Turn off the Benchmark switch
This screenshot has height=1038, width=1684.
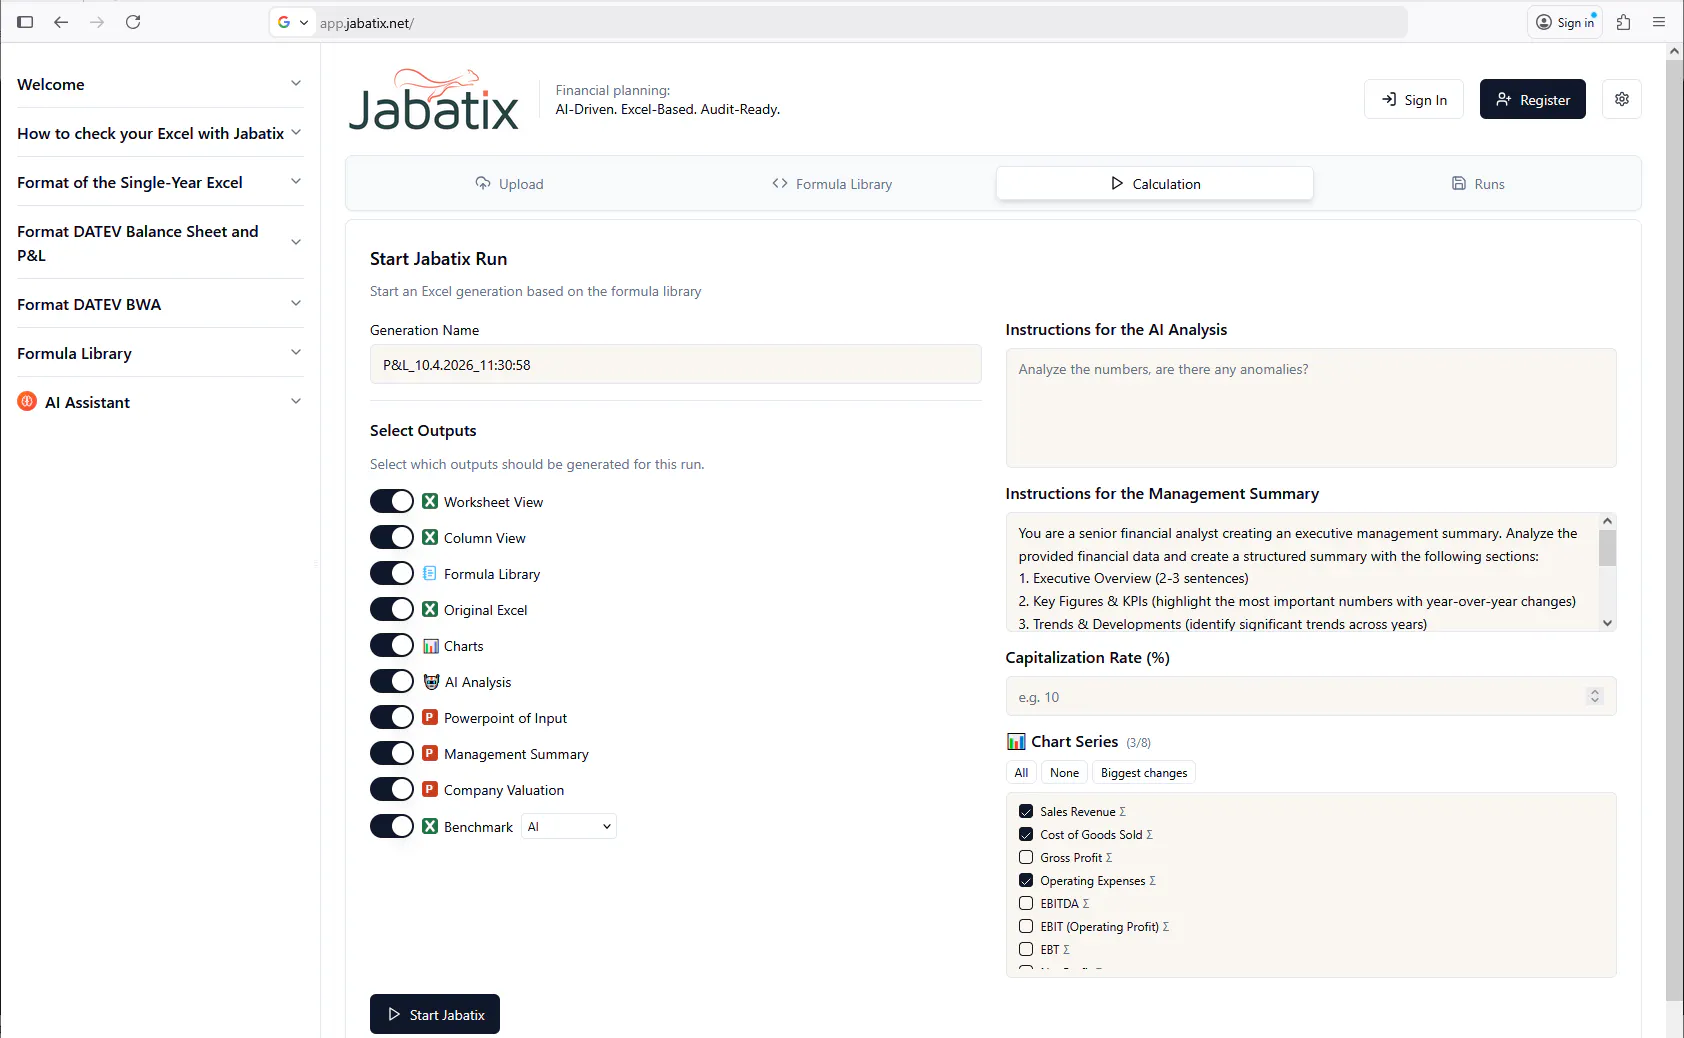(392, 826)
